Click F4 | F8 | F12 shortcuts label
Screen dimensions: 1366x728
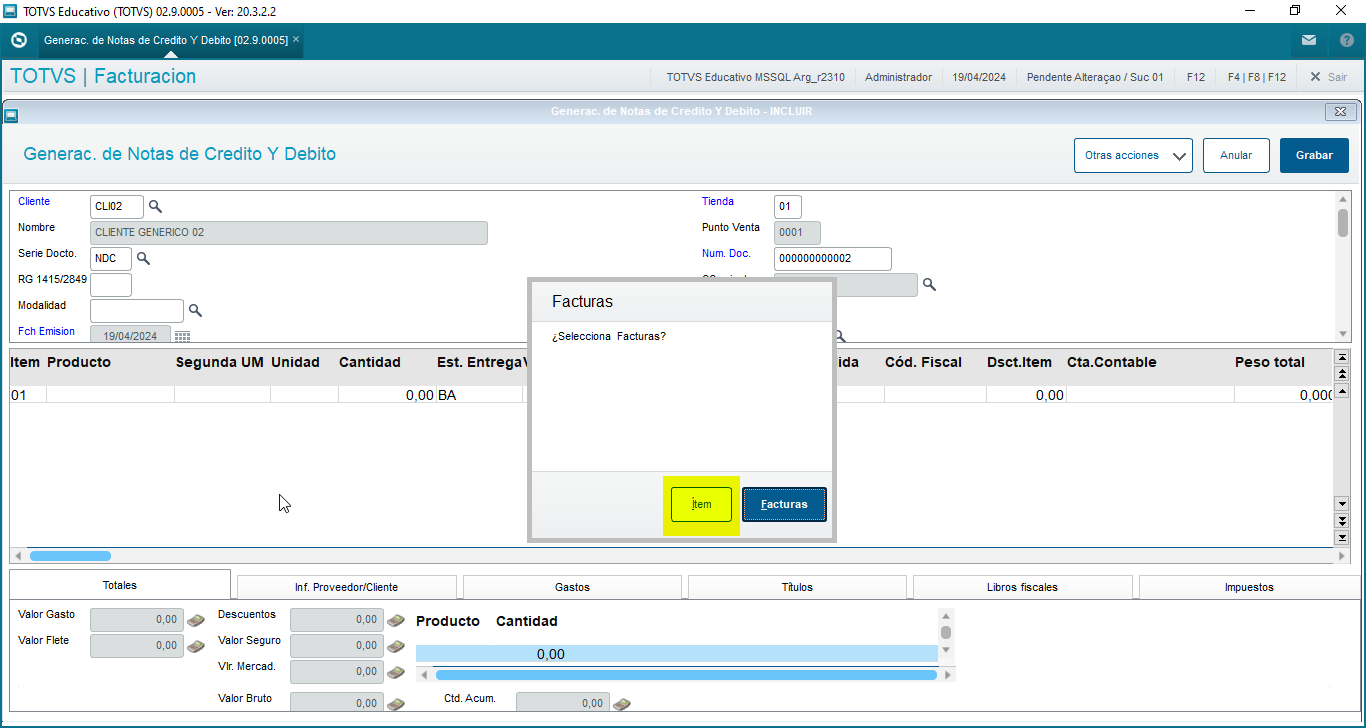[x=1257, y=77]
